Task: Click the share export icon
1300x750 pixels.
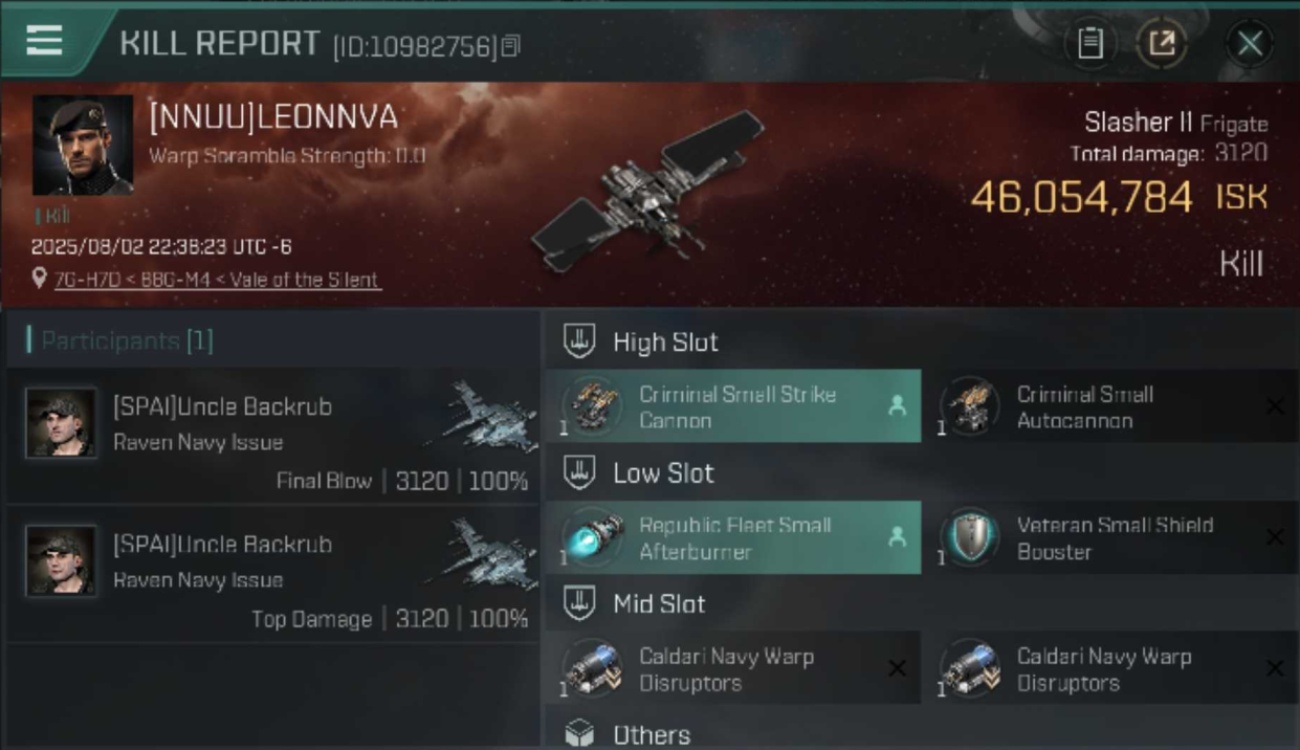Action: 1161,43
